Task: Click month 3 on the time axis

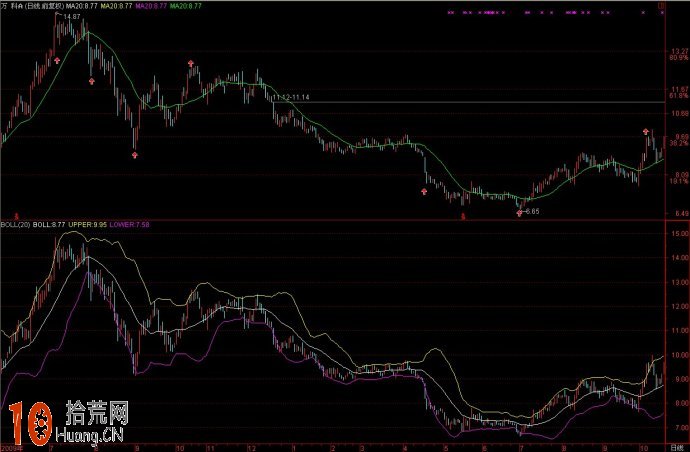Action: (x=362, y=448)
